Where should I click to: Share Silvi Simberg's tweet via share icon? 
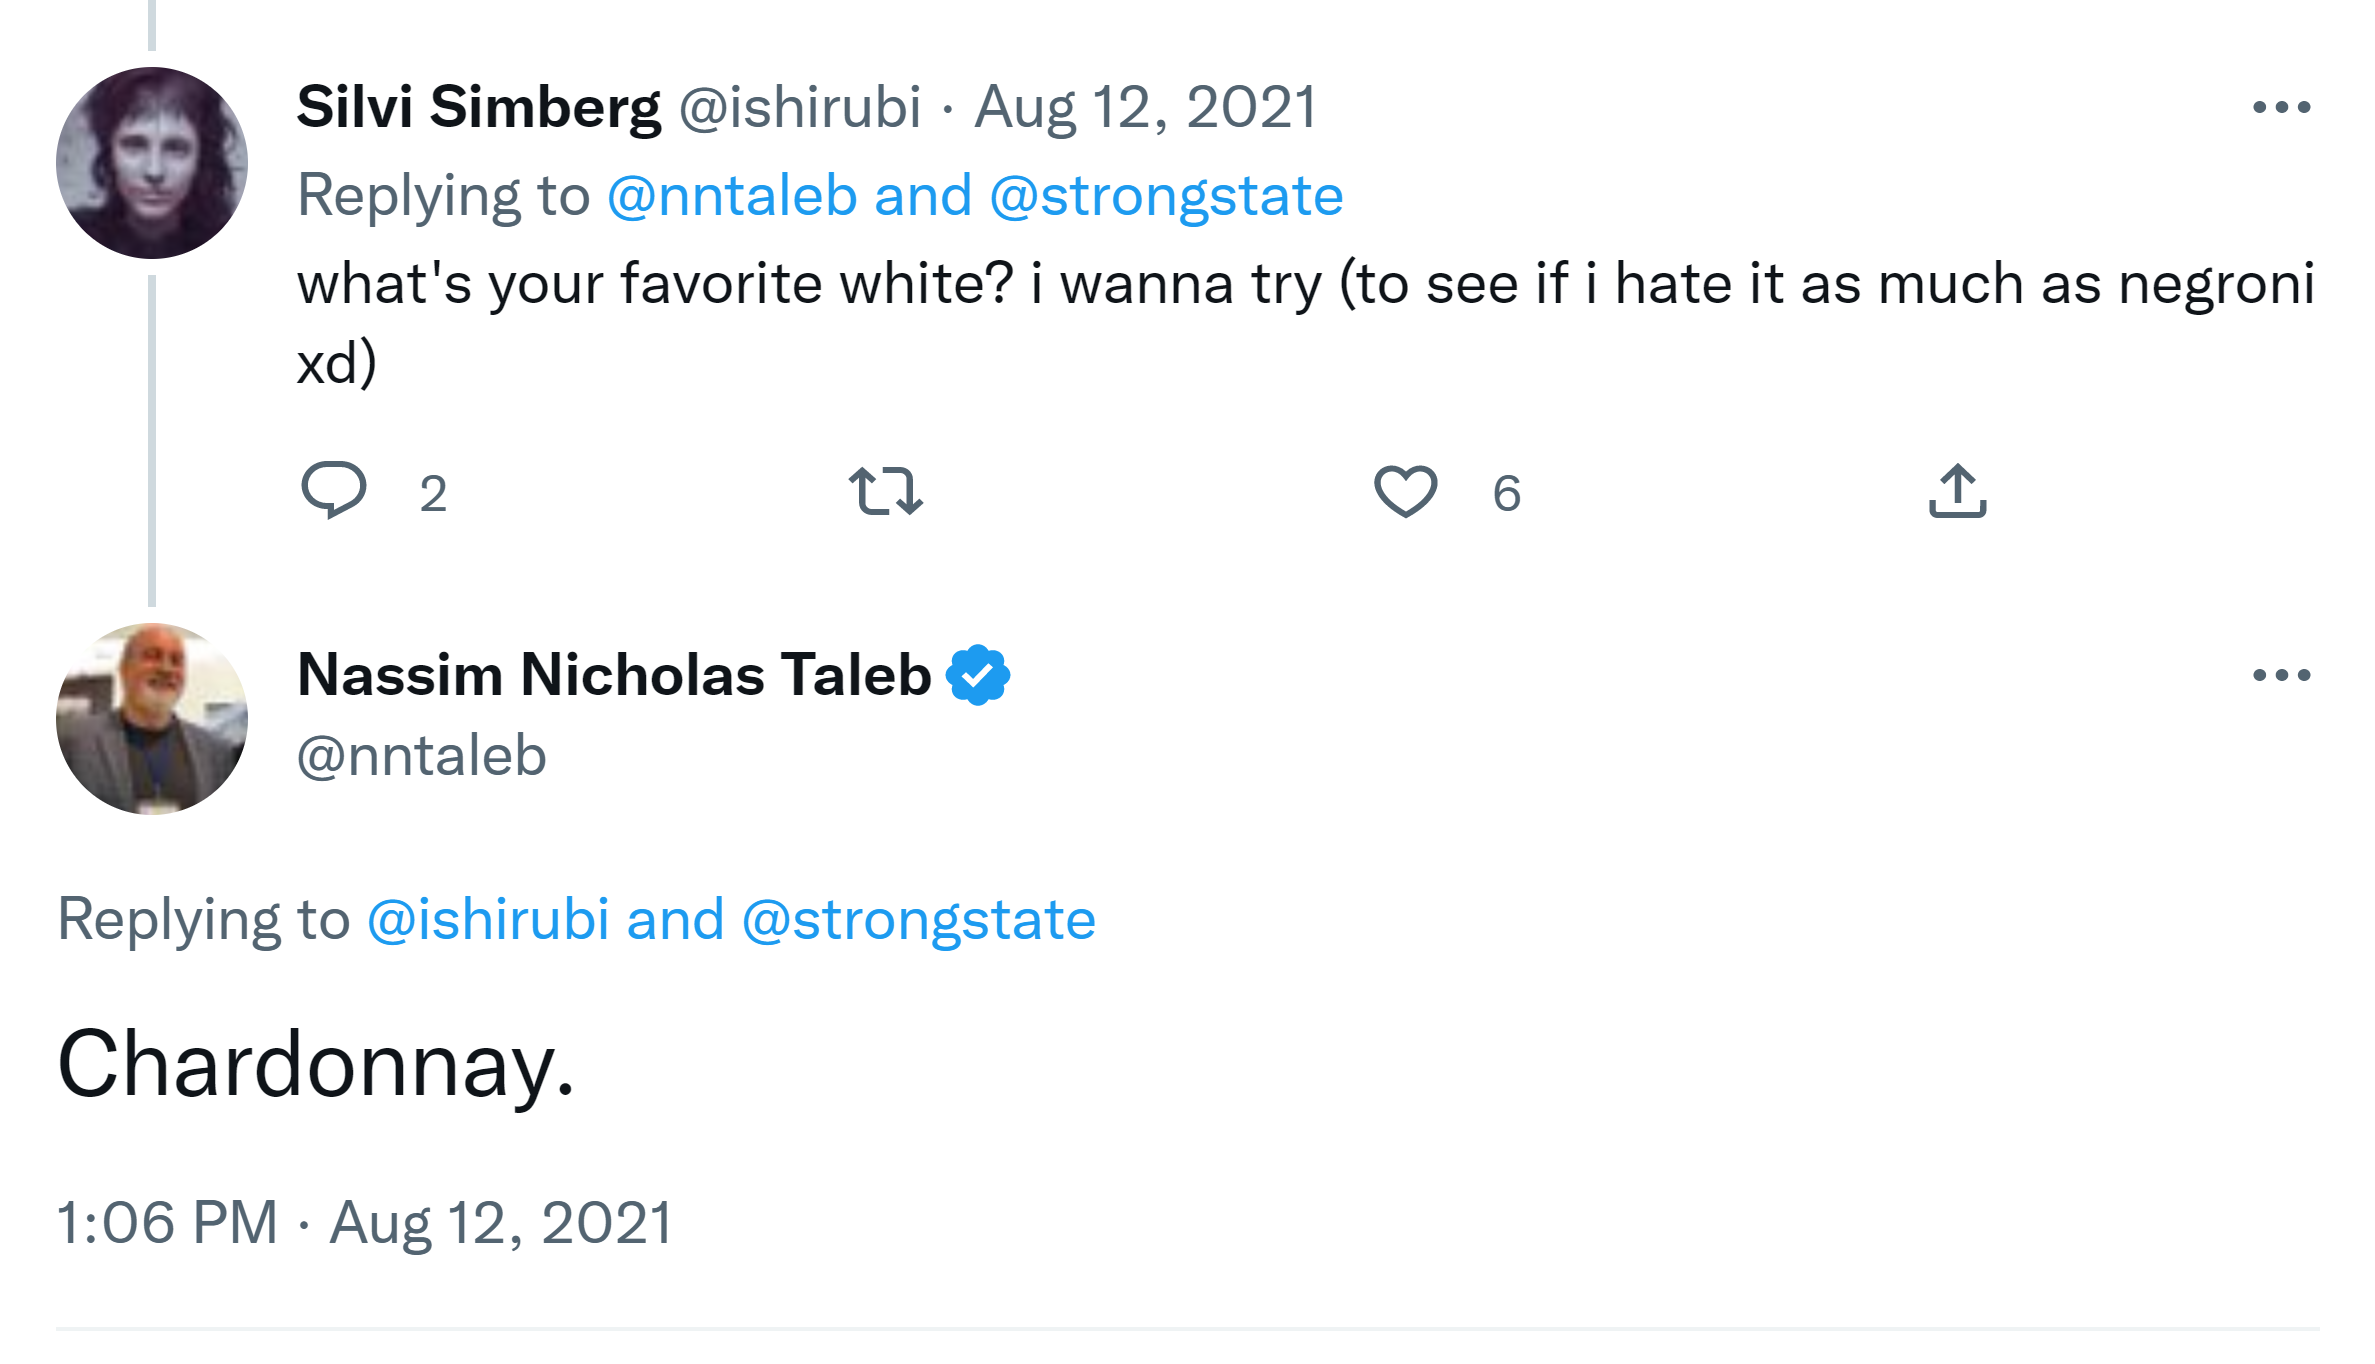pyautogui.click(x=1957, y=491)
